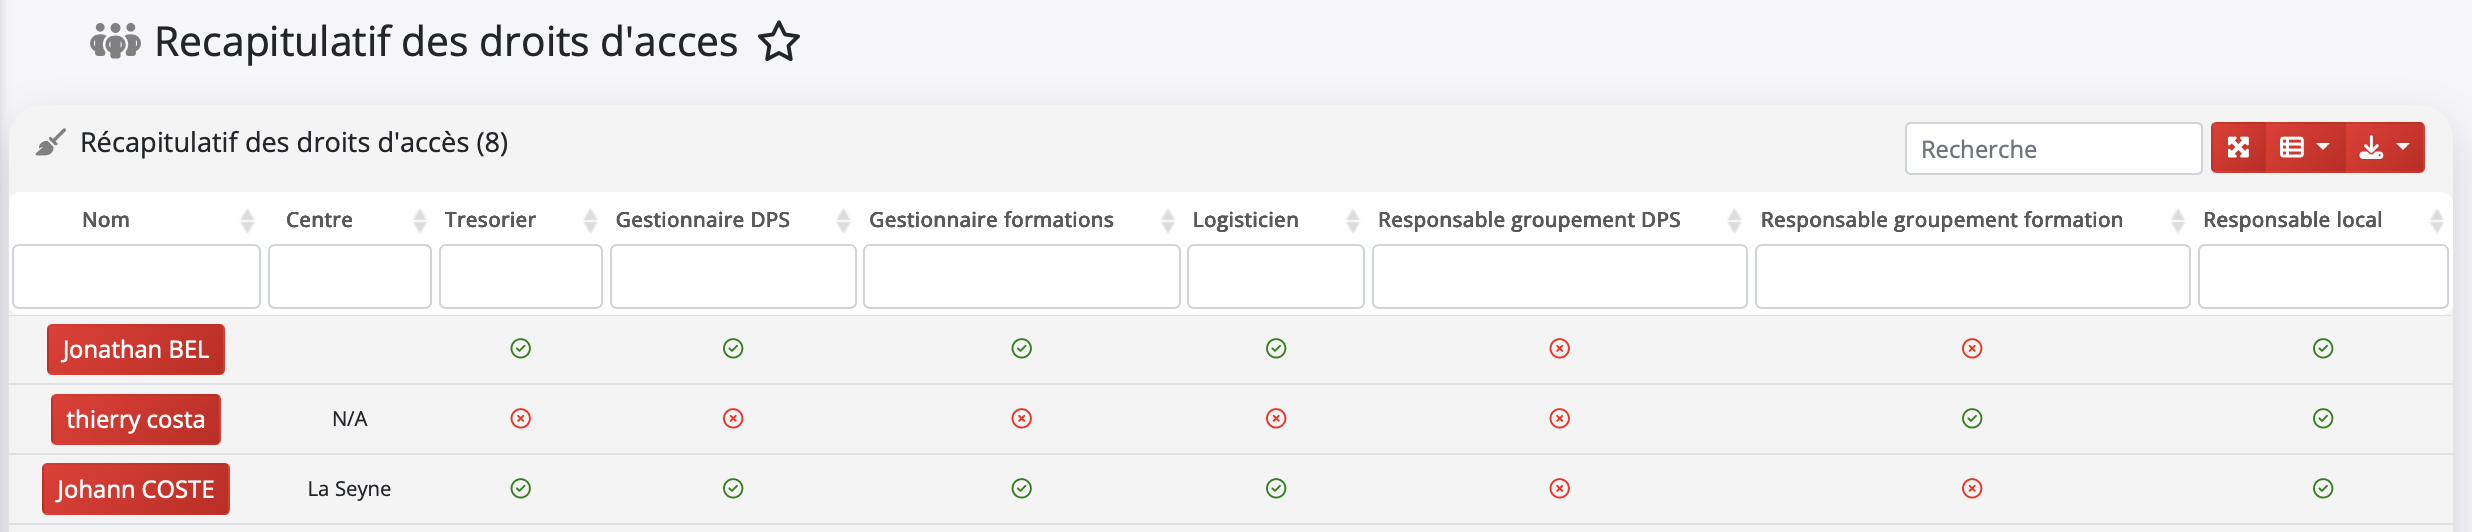
Task: Open thierry costa's profile
Action: point(136,419)
